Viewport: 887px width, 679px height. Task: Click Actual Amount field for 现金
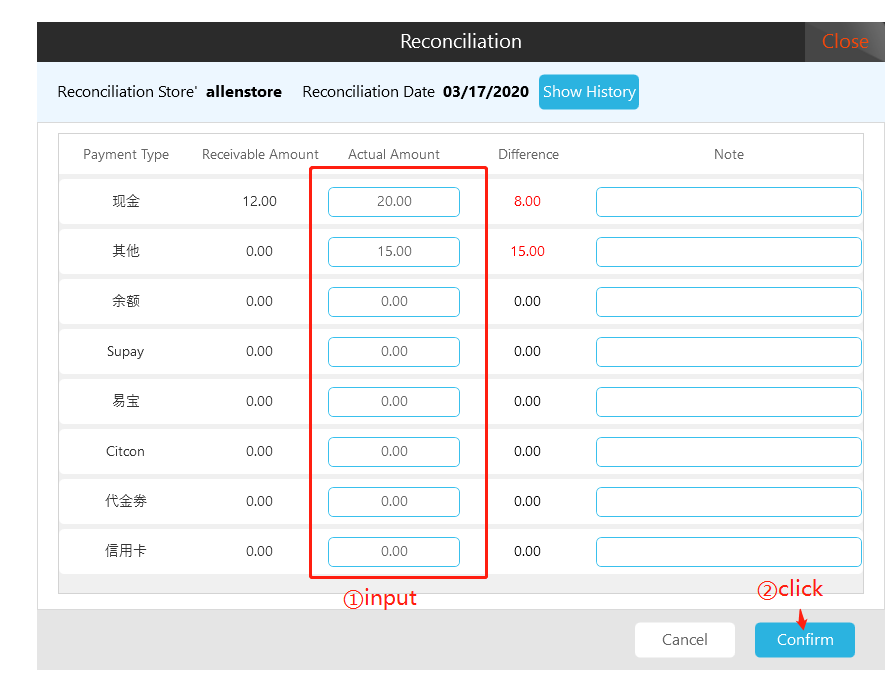(394, 202)
